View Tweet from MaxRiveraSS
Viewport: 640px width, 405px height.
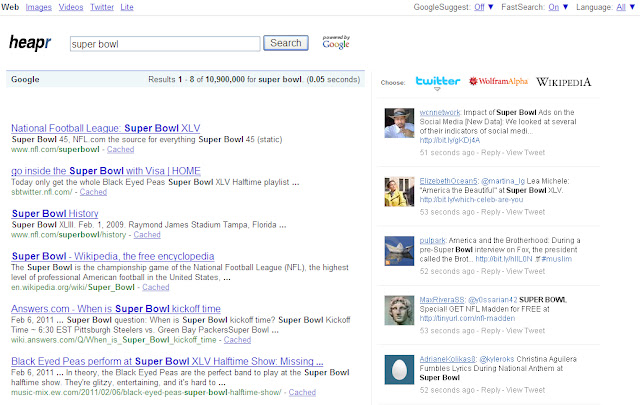click(525, 331)
